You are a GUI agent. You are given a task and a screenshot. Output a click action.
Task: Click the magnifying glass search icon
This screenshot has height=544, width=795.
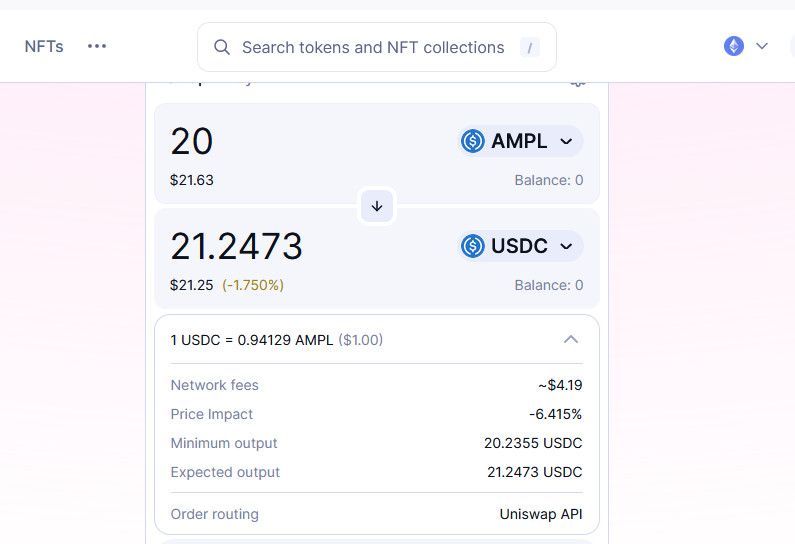point(223,47)
